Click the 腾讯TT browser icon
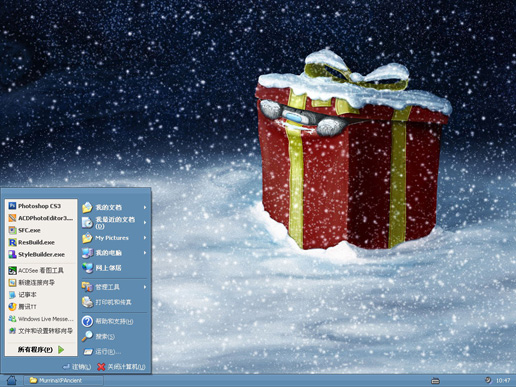The width and height of the screenshot is (516, 387). coord(12,307)
